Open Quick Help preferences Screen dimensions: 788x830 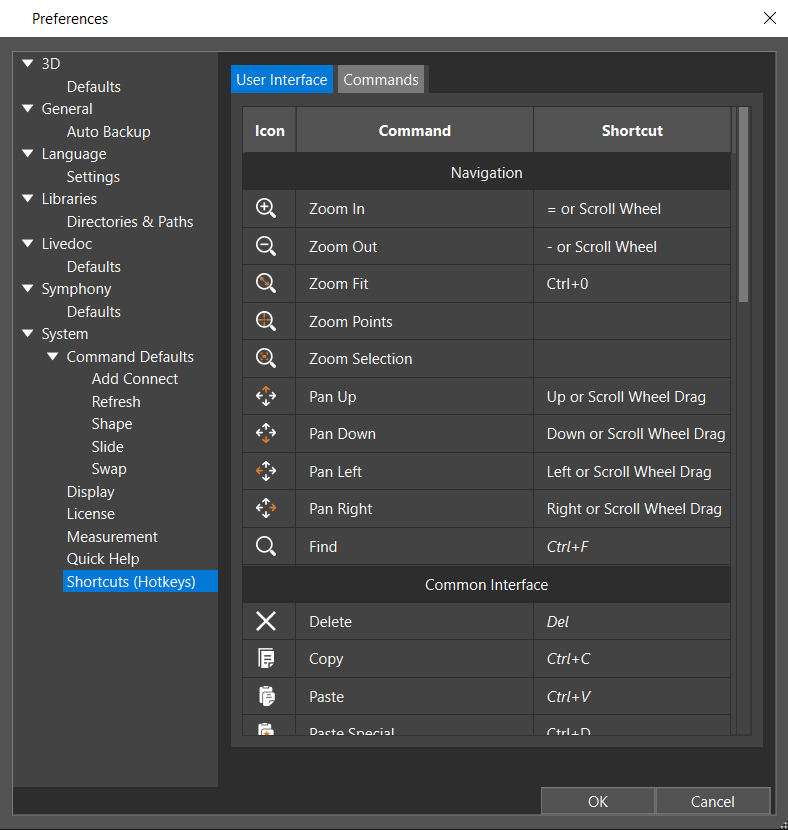(x=103, y=558)
